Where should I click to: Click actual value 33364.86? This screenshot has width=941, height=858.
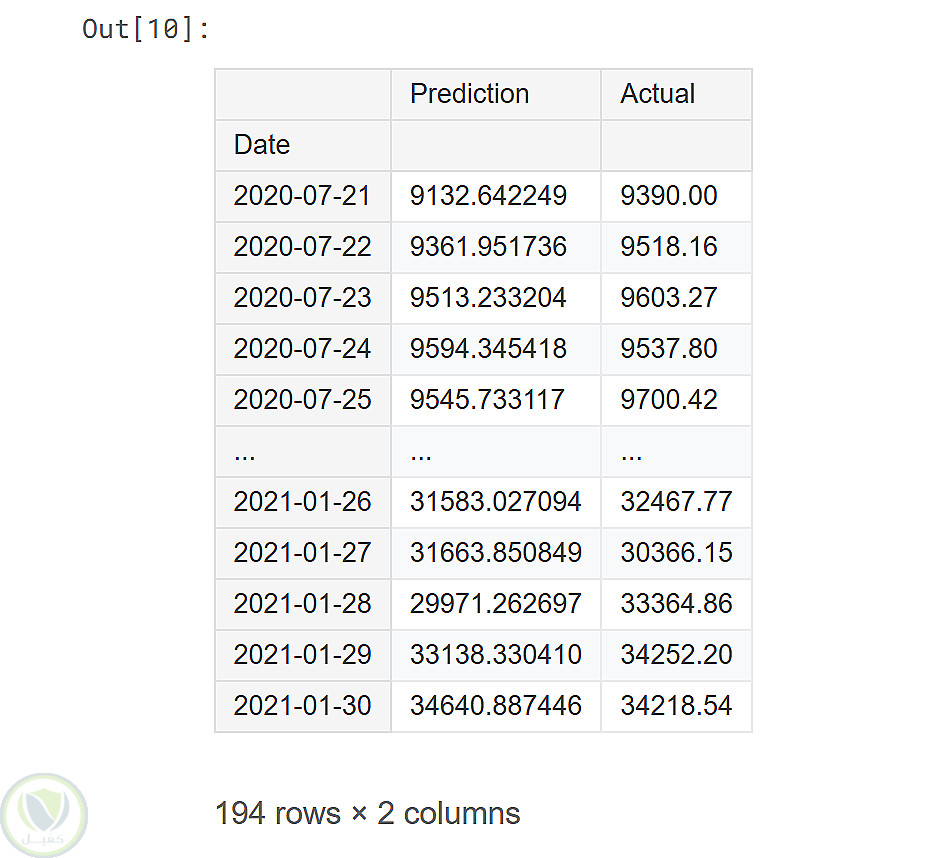coord(676,604)
